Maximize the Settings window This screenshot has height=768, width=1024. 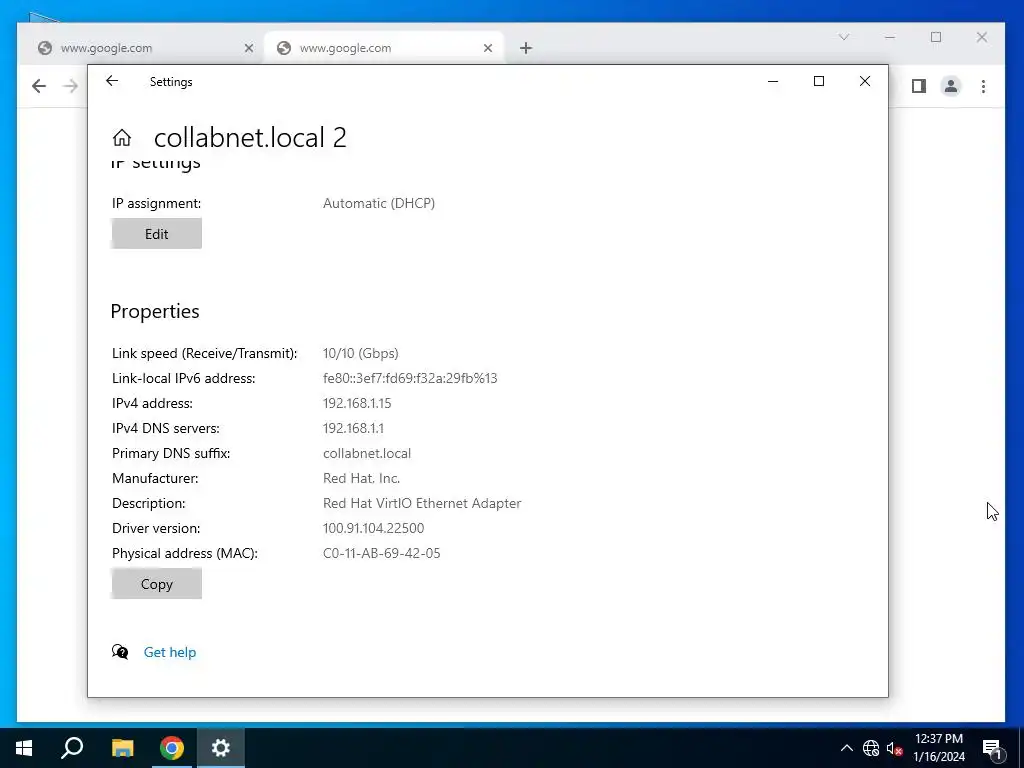pos(819,81)
